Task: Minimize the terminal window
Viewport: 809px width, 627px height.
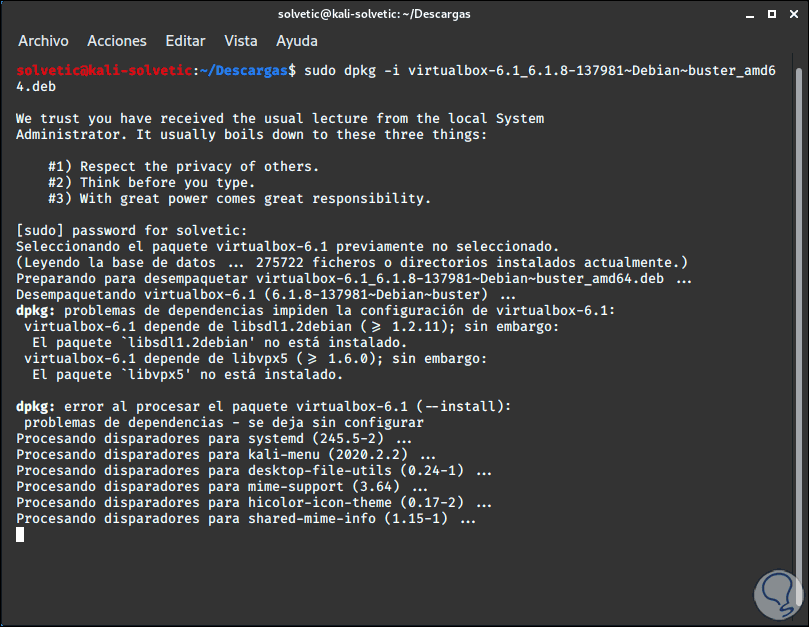Action: [746, 12]
